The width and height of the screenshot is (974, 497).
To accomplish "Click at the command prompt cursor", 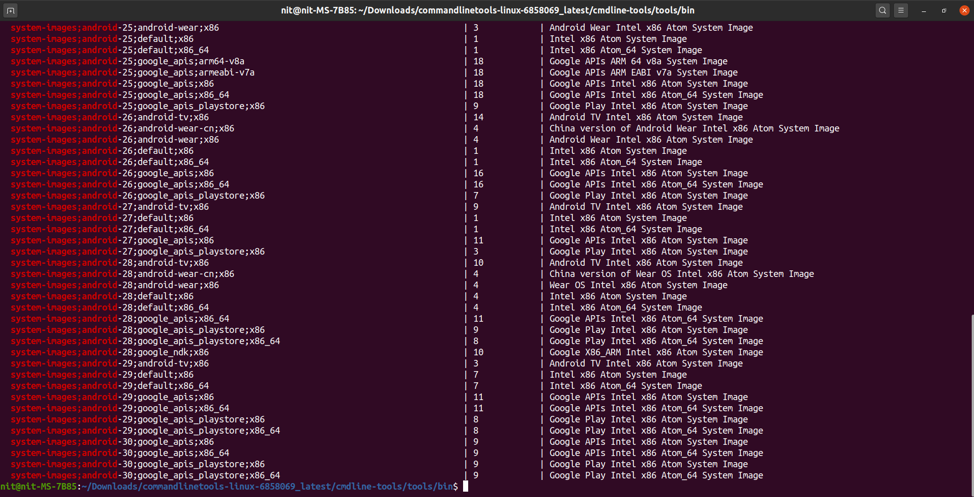I will pyautogui.click(x=466, y=487).
